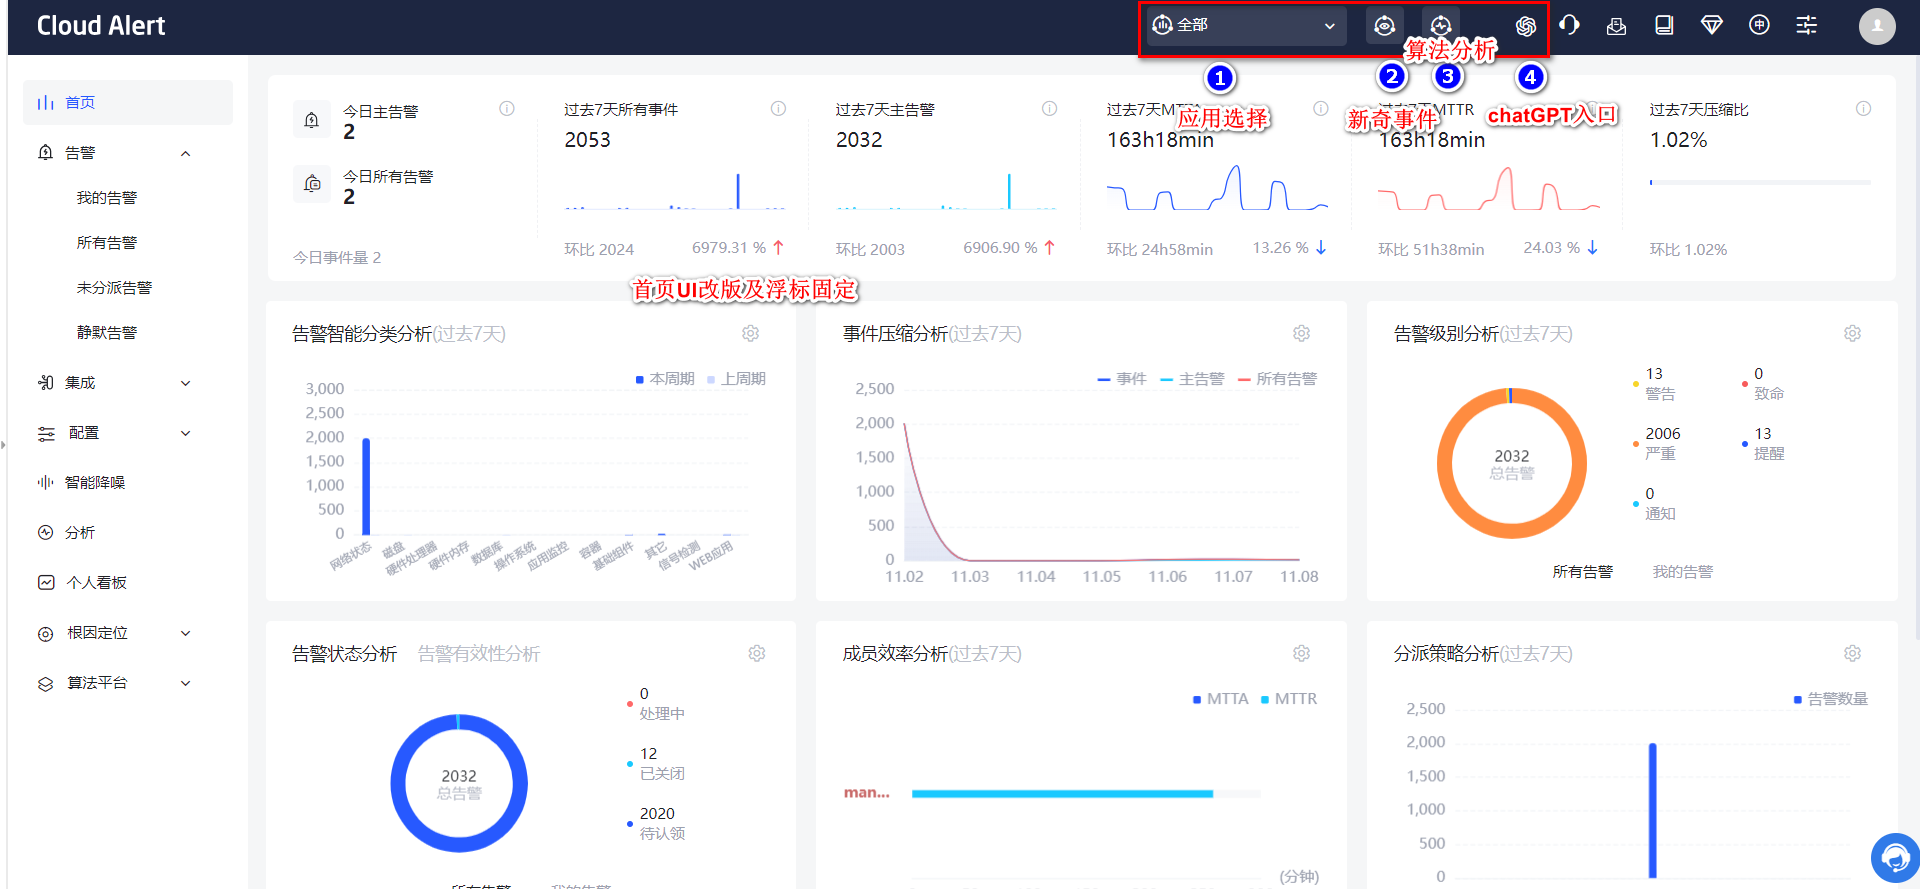This screenshot has width=1920, height=889.
Task: Open settings gear of 告警智能分类分析
Action: [x=750, y=333]
